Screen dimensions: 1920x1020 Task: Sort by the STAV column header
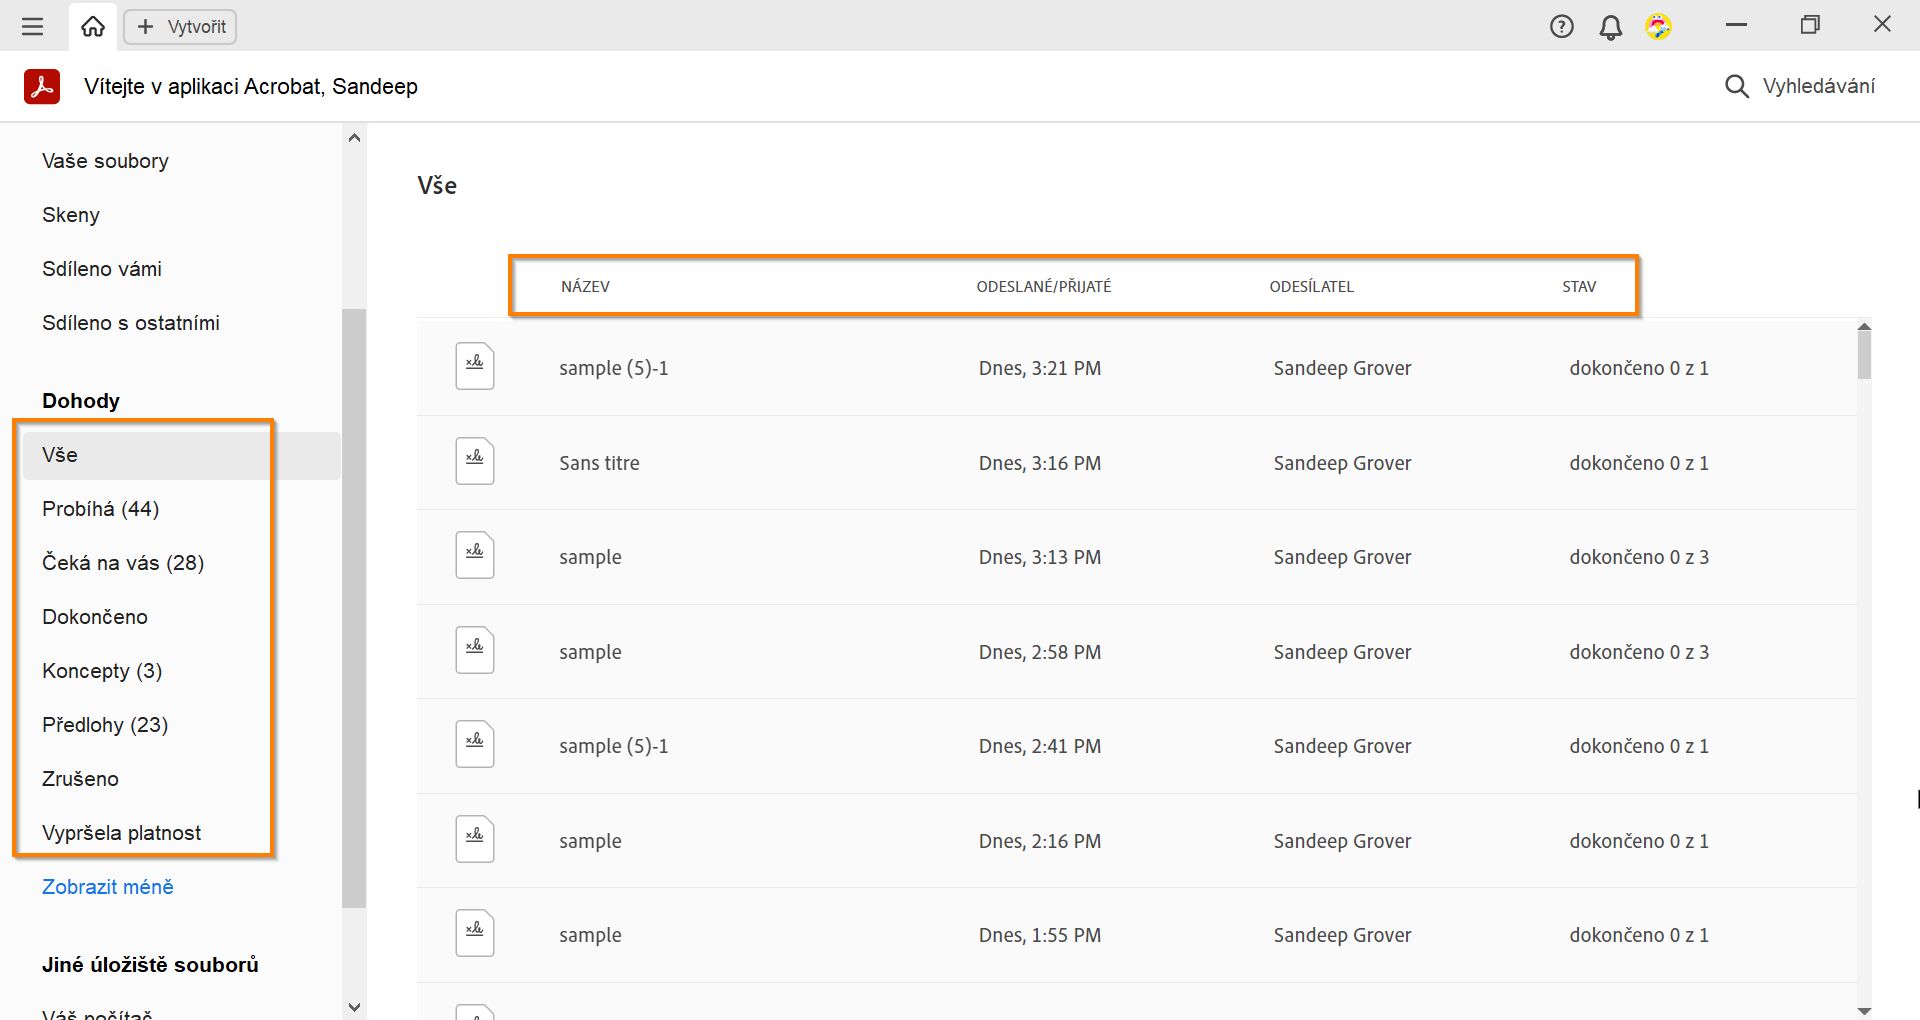point(1579,287)
